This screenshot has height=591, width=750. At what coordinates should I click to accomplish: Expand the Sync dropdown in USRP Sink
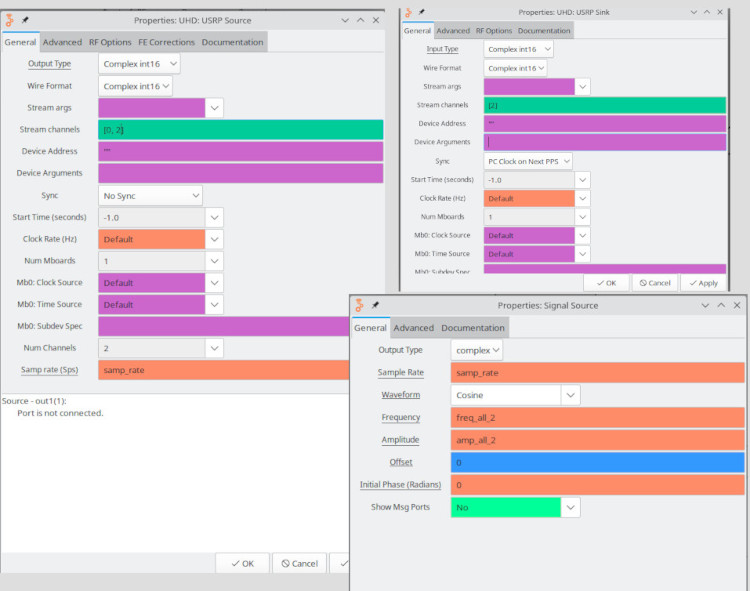pyautogui.click(x=528, y=161)
